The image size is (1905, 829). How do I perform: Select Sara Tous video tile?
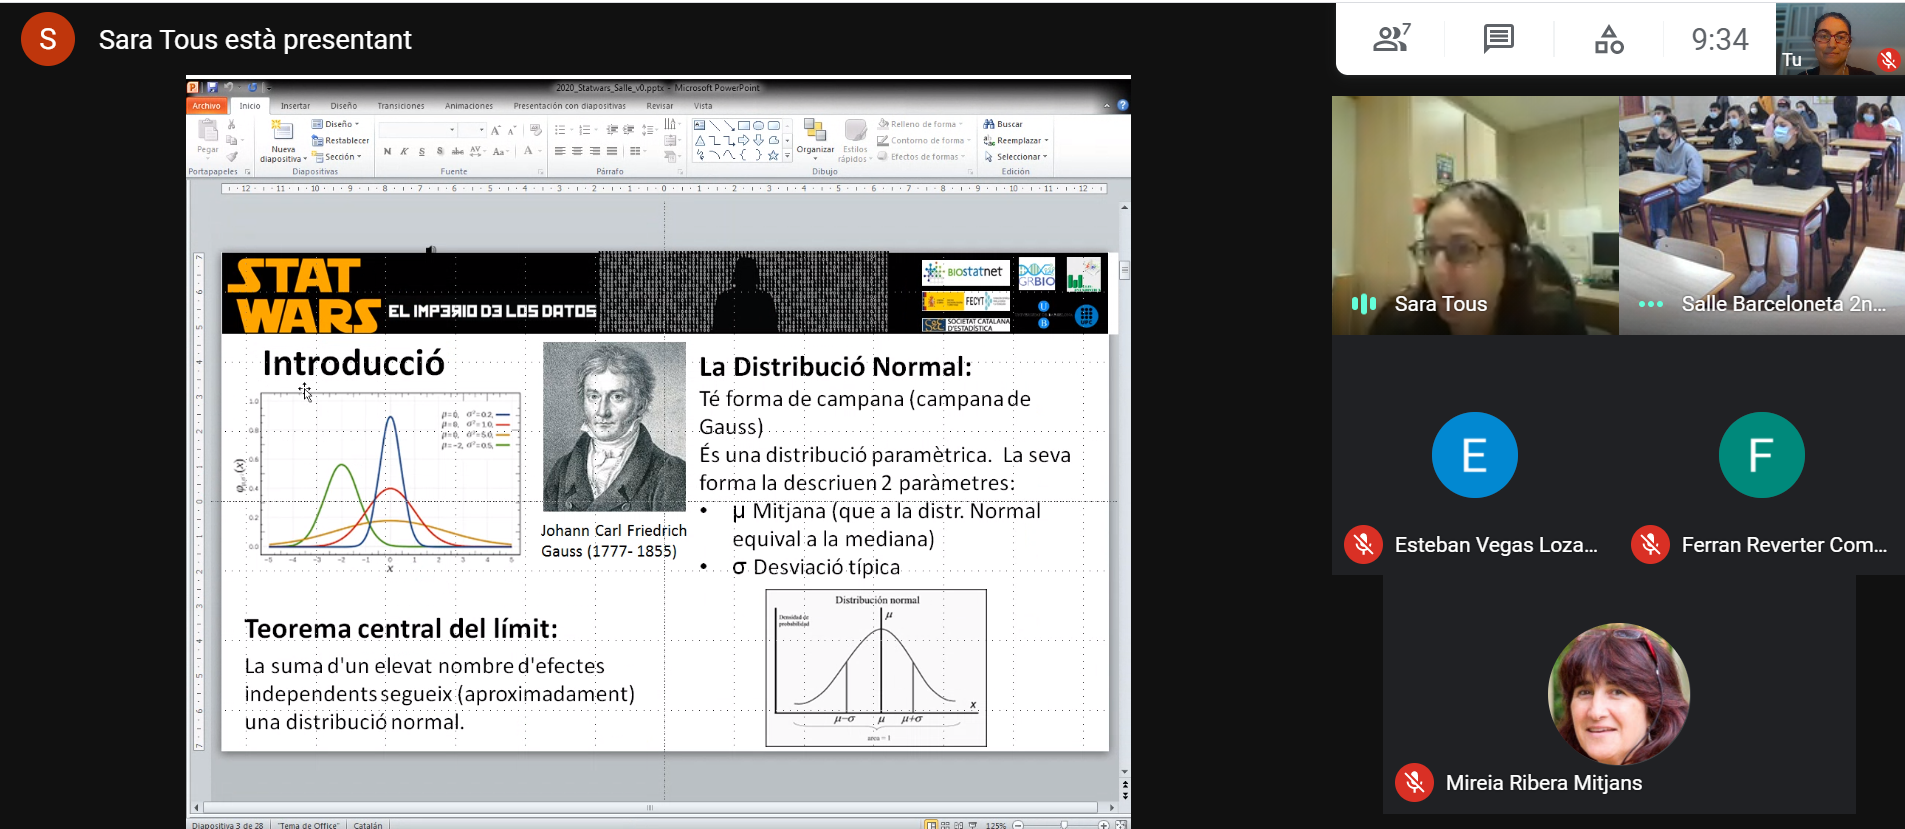1475,215
